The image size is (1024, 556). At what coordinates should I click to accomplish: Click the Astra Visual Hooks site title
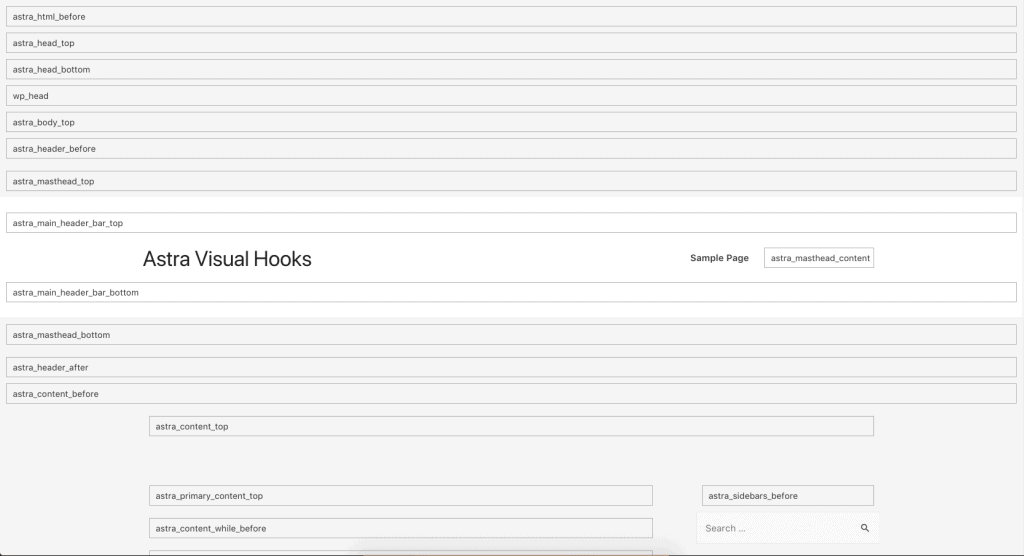tap(227, 259)
